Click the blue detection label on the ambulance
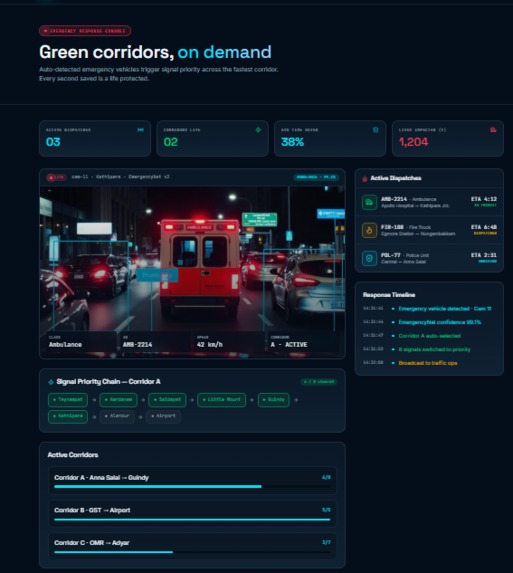Image resolution: width=513 pixels, height=573 pixels. (x=157, y=275)
